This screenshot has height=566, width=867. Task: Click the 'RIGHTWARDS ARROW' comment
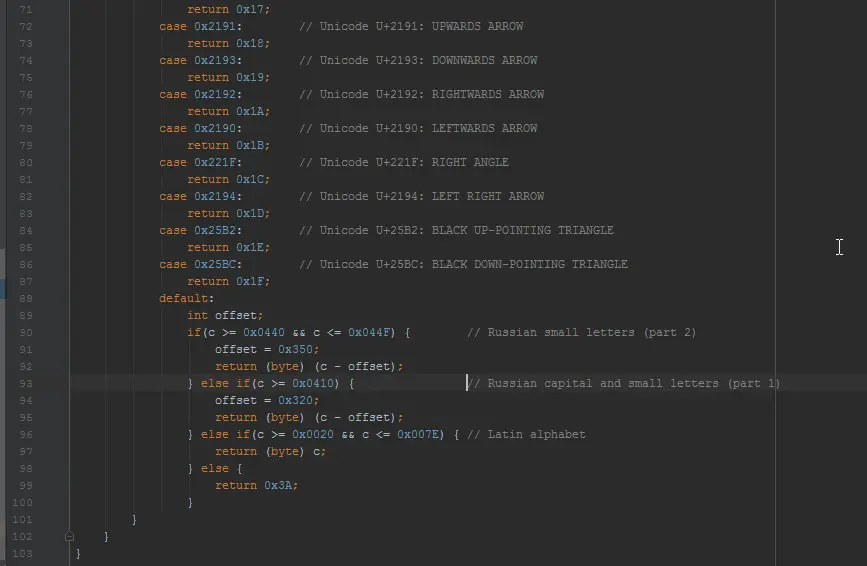488,95
